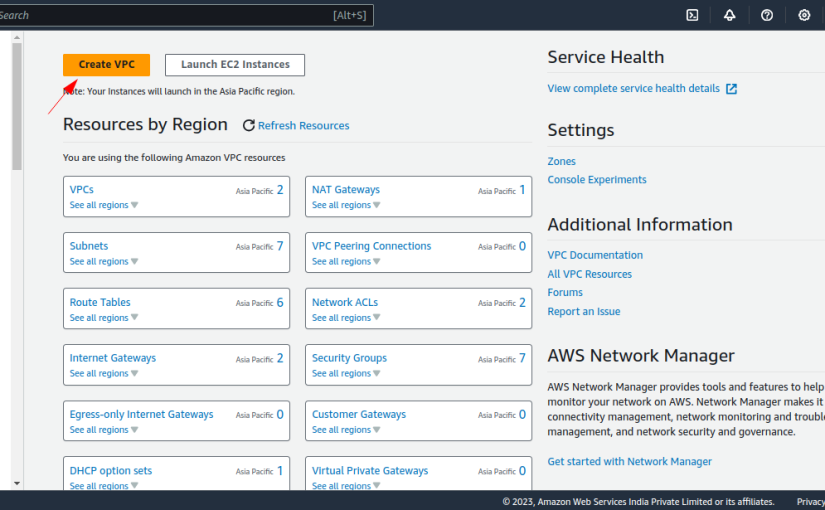Open the Egress-only Internet Gateways link
The height and width of the screenshot is (510, 825).
click(142, 414)
